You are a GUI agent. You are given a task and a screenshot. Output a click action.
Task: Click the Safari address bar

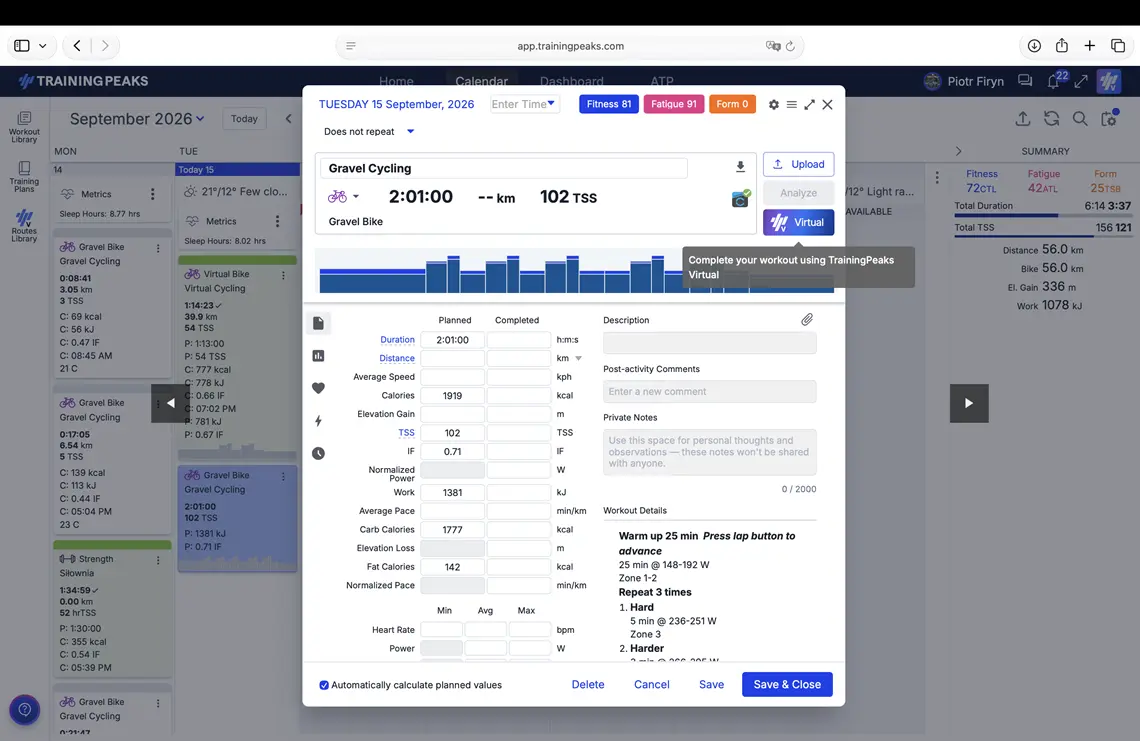[x=570, y=46]
